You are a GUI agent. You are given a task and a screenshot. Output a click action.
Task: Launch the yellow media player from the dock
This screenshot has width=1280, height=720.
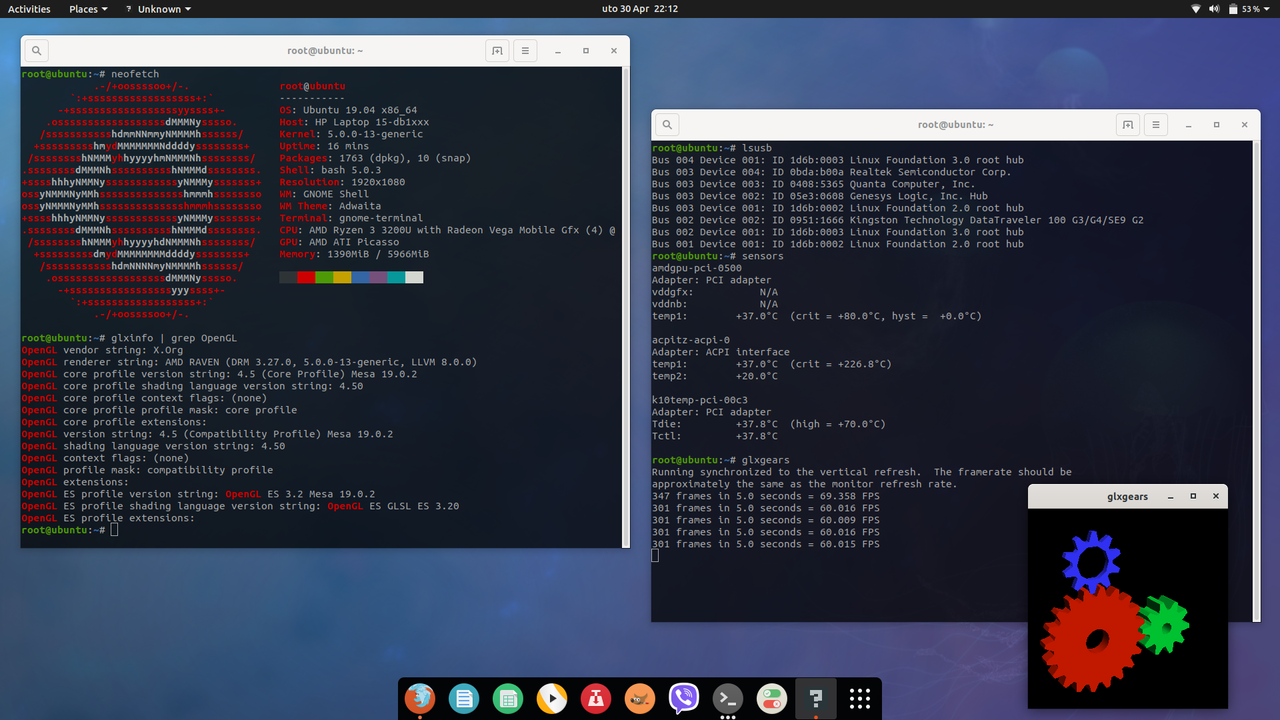552,698
